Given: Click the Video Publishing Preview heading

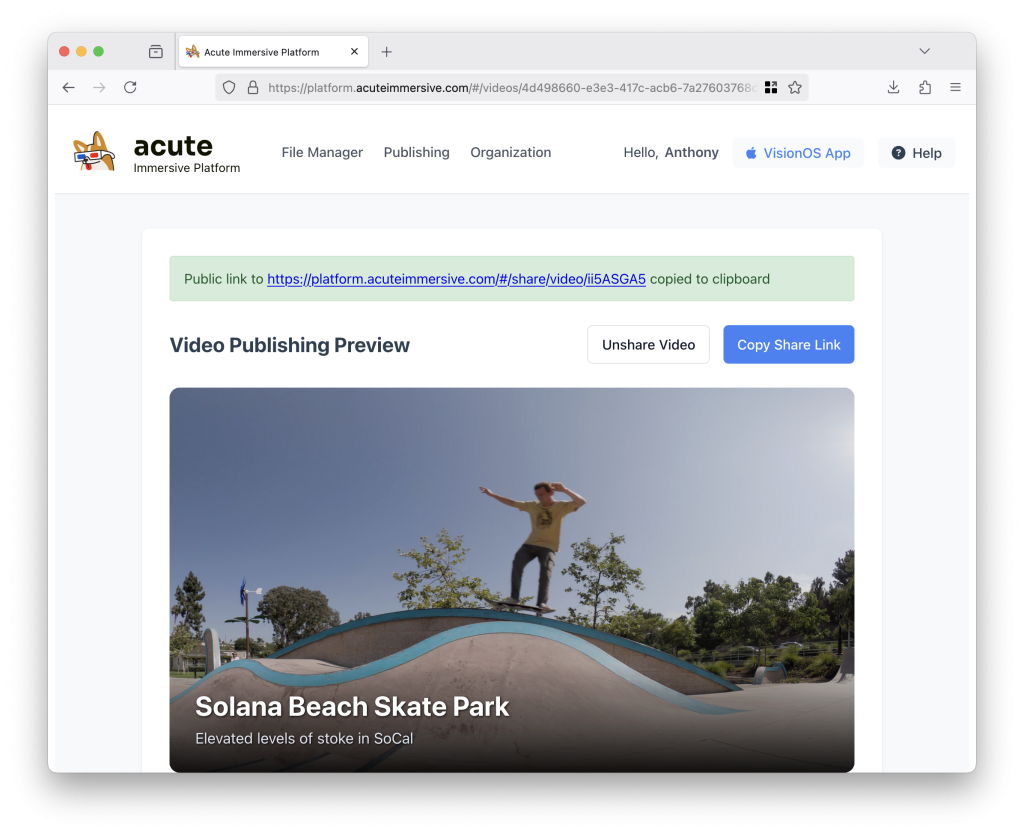Looking at the screenshot, I should click(290, 345).
